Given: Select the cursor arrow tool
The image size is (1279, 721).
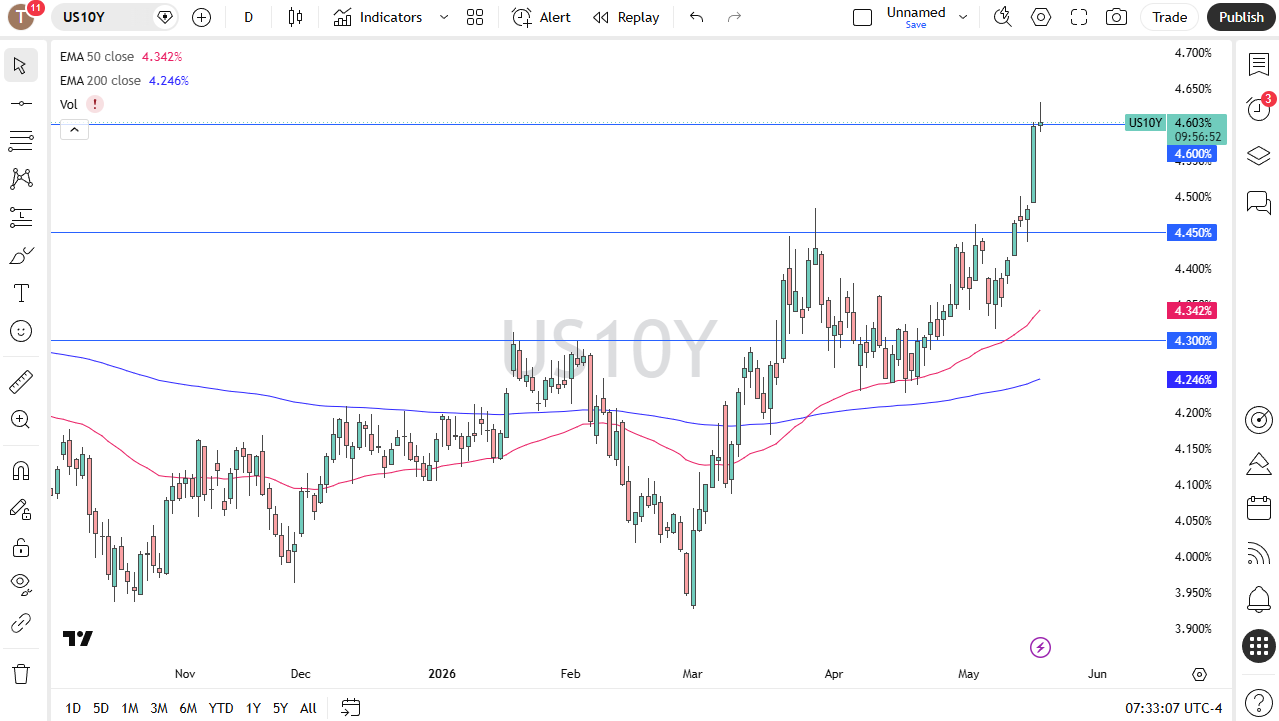Looking at the screenshot, I should pyautogui.click(x=20, y=66).
